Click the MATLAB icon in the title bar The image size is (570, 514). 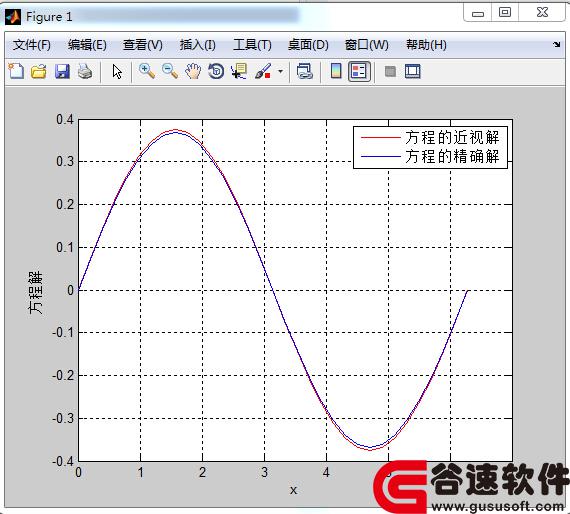coord(13,17)
